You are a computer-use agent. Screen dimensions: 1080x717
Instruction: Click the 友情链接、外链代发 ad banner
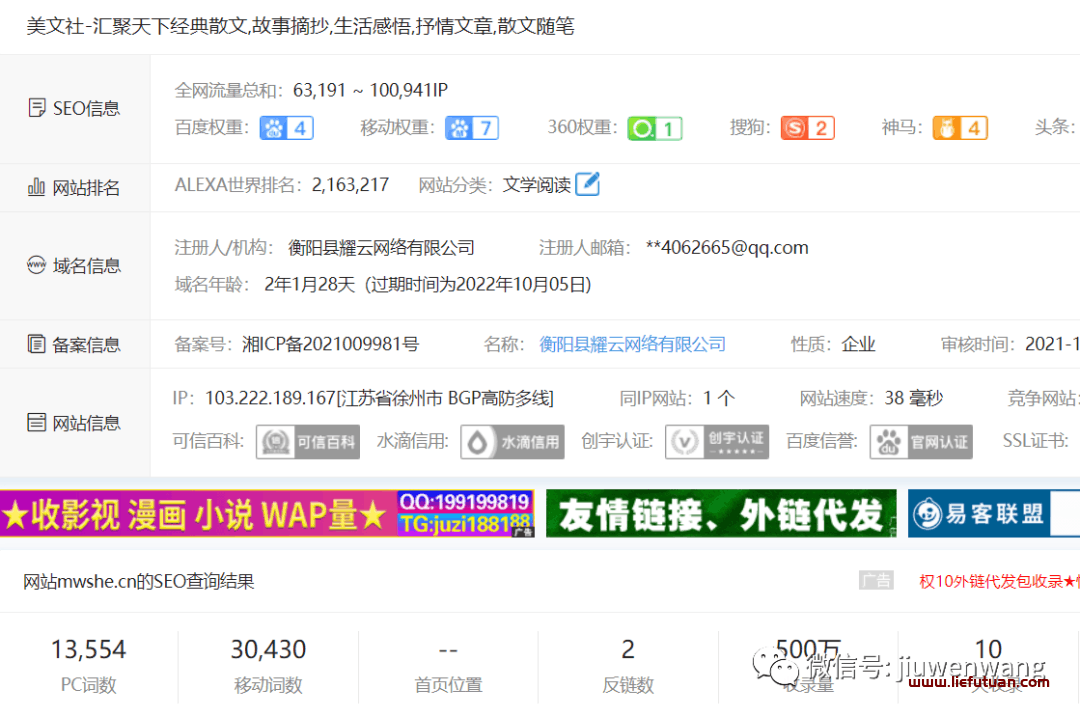[716, 513]
